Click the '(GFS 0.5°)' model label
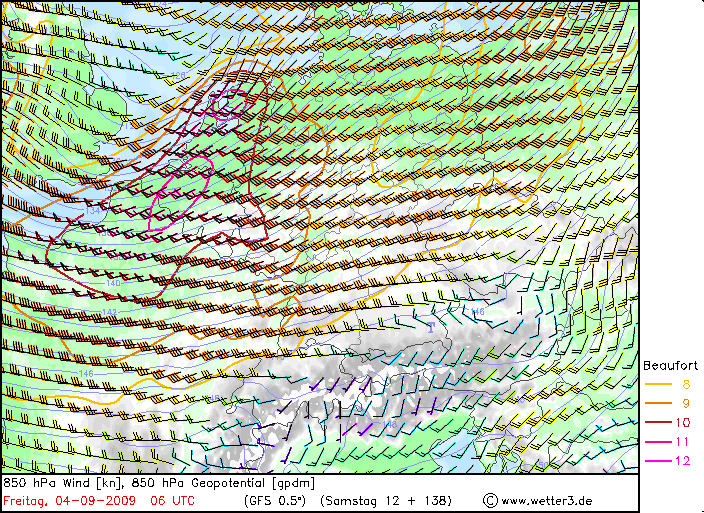The width and height of the screenshot is (704, 513). (x=275, y=500)
